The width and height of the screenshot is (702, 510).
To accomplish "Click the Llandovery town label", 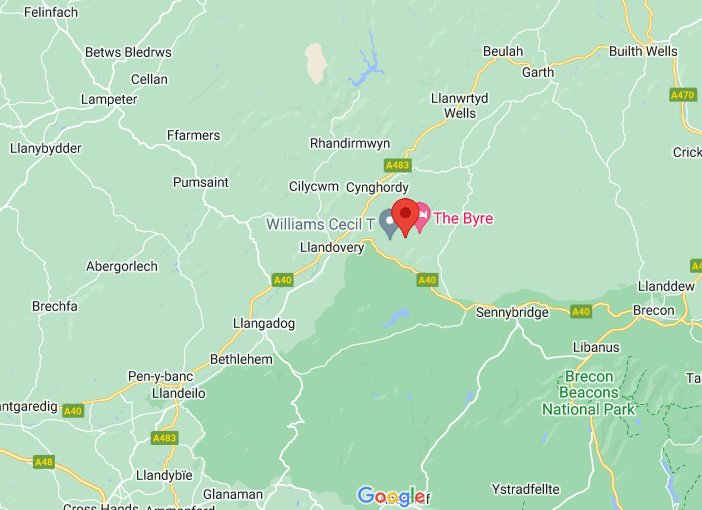I will 332,247.
